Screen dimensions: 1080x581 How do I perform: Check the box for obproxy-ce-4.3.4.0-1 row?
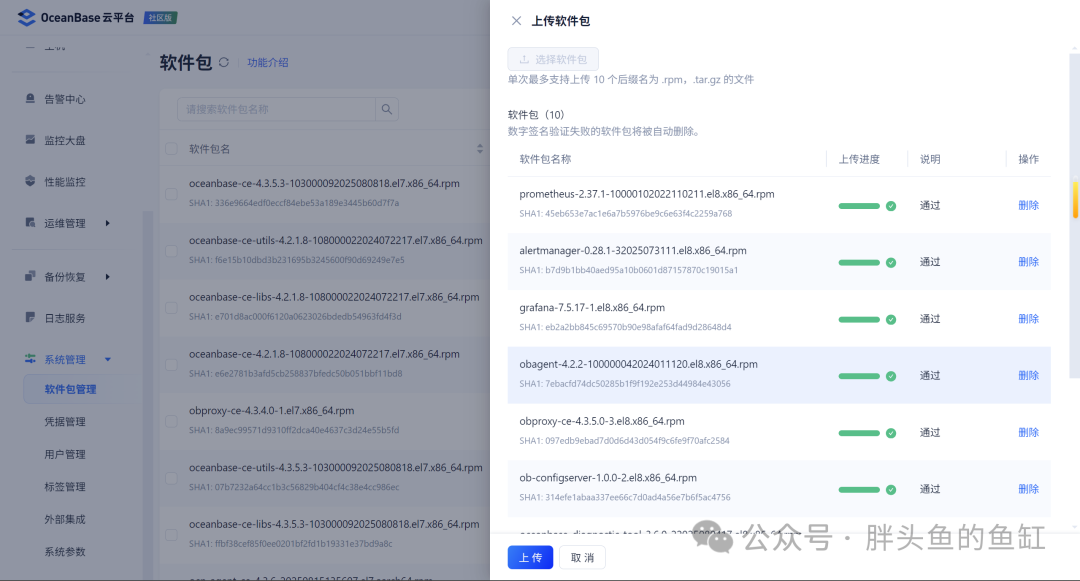click(x=172, y=421)
